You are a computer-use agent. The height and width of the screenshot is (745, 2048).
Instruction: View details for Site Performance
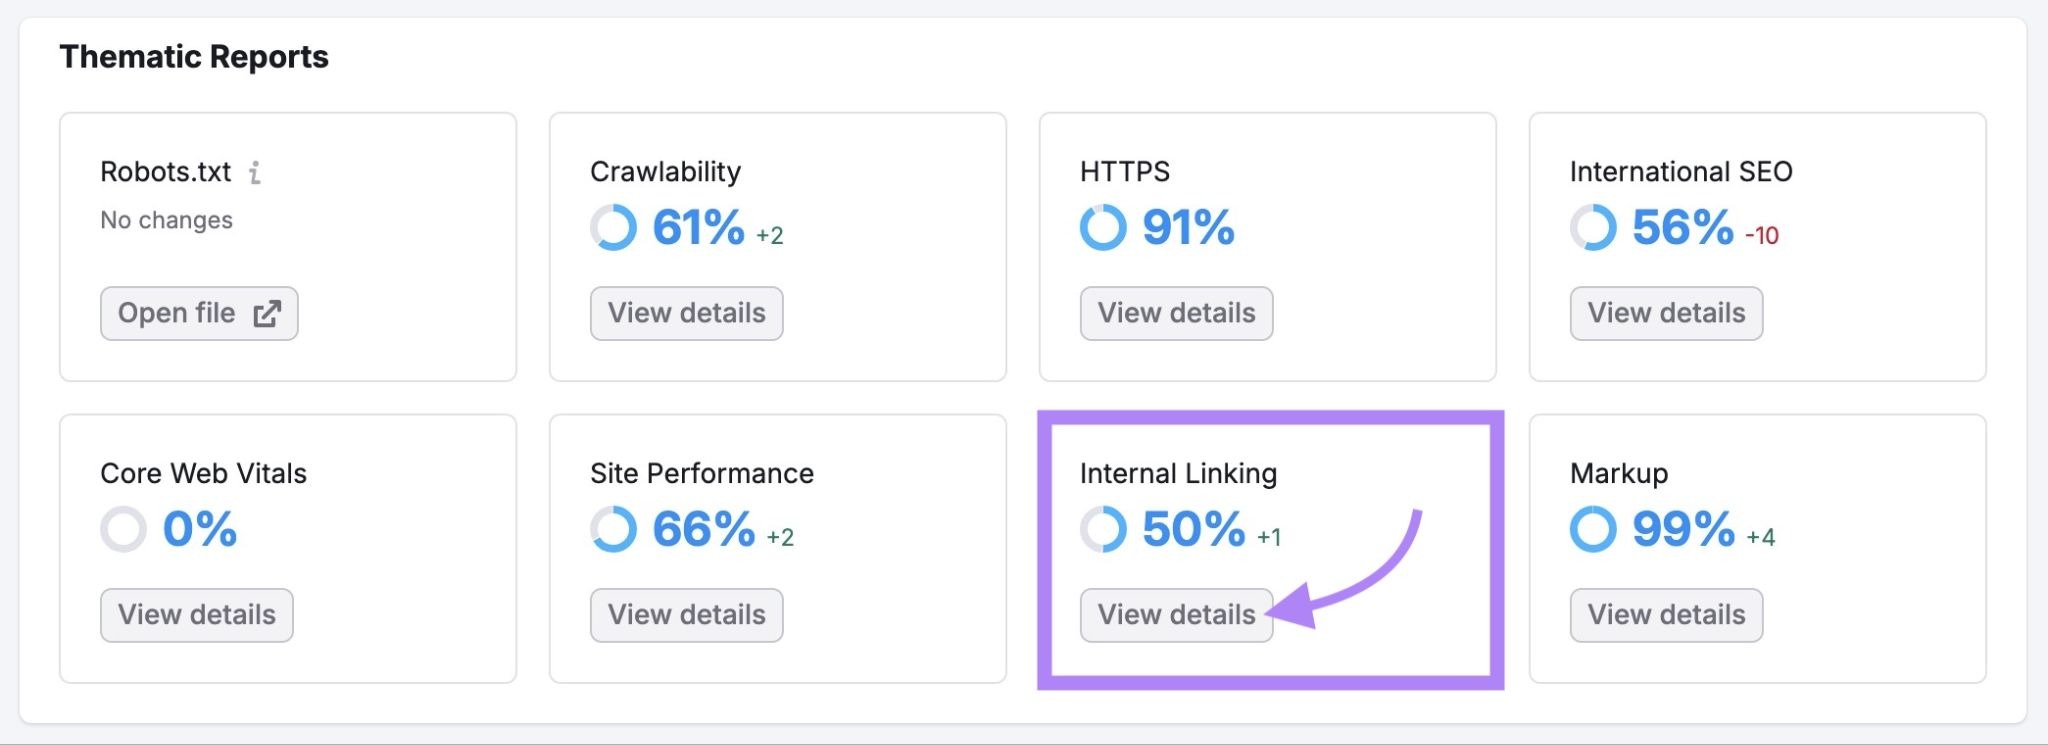[x=686, y=615]
